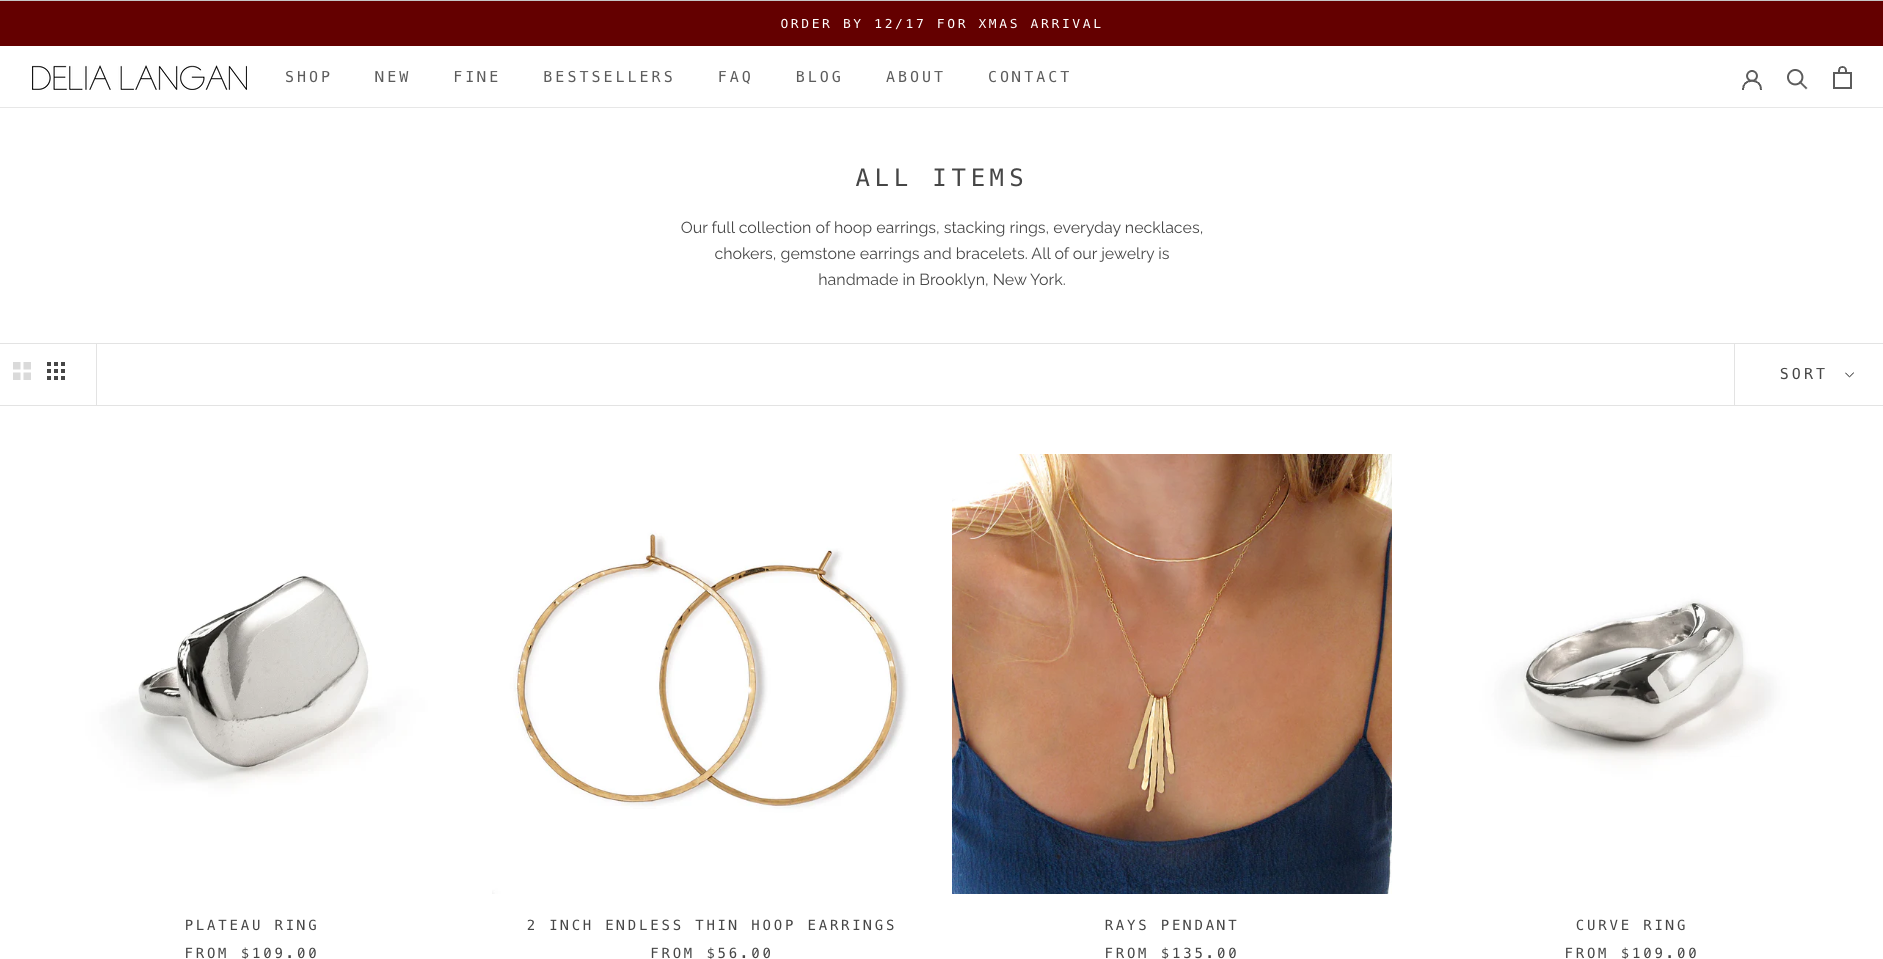The image size is (1883, 959).
Task: Go to the Contact page
Action: click(1029, 77)
